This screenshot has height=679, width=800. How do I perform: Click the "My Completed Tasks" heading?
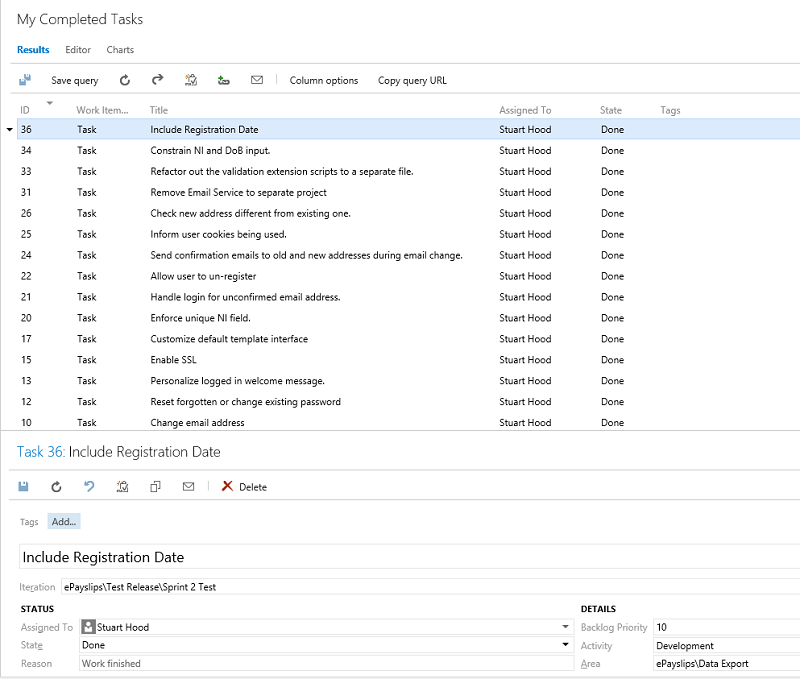pyautogui.click(x=80, y=19)
